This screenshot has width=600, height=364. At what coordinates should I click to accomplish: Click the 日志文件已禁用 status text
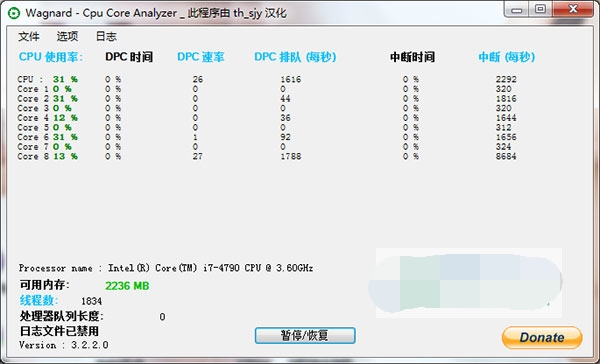pyautogui.click(x=59, y=331)
